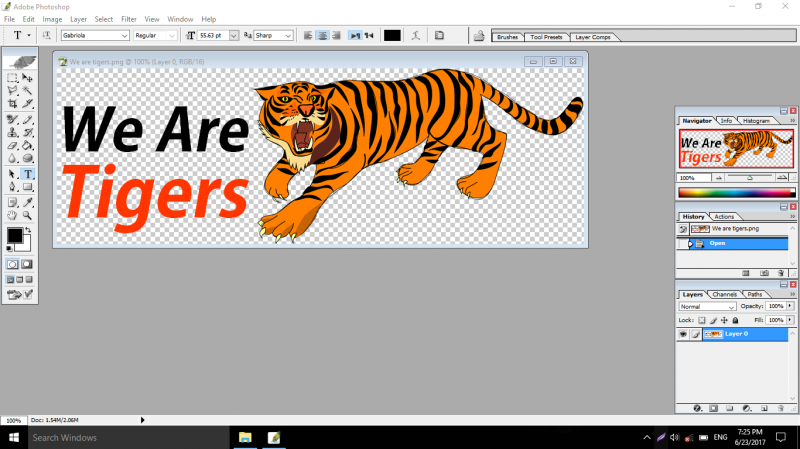
Task: Open the file browser icon in options bar
Action: click(x=479, y=36)
